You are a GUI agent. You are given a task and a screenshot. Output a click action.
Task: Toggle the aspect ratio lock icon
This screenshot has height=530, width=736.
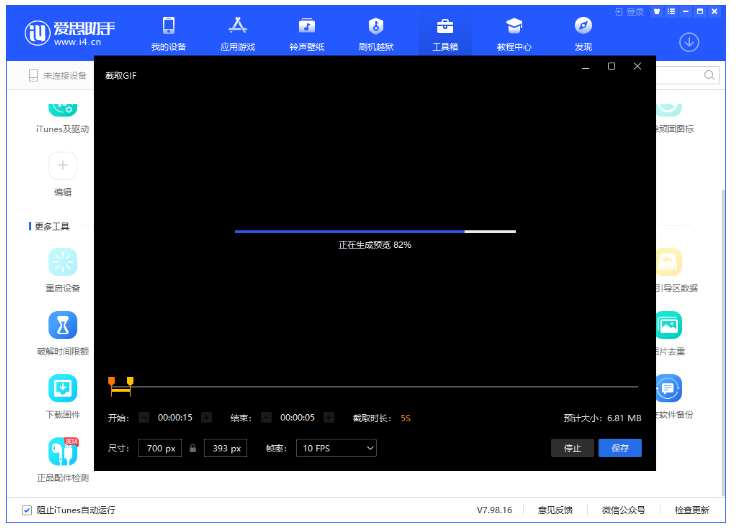click(x=192, y=448)
